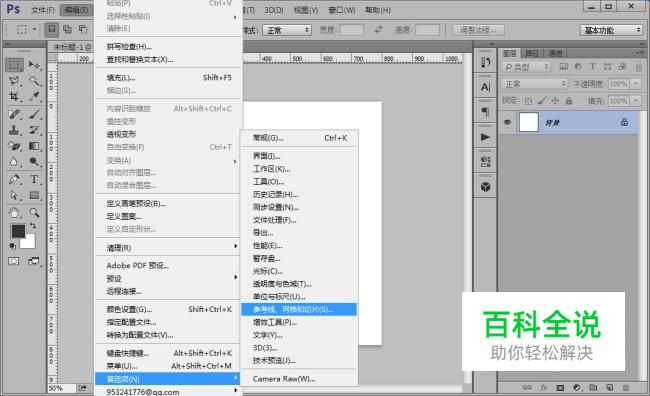Select the Eraser tool
650x396 pixels.
click(14, 146)
